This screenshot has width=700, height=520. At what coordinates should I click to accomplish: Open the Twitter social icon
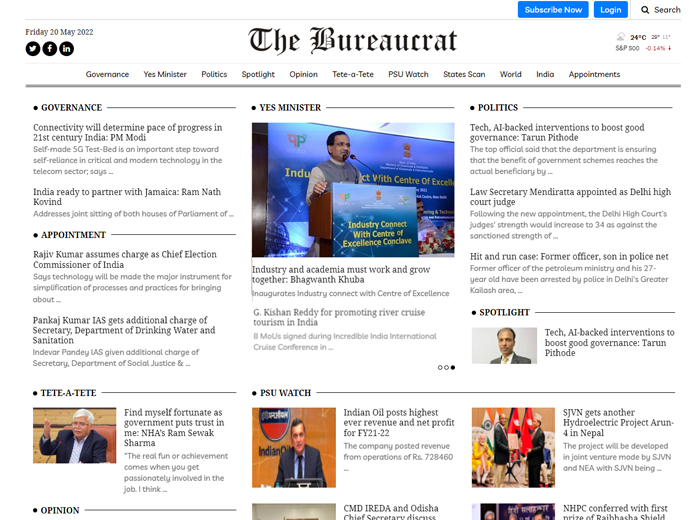33,48
